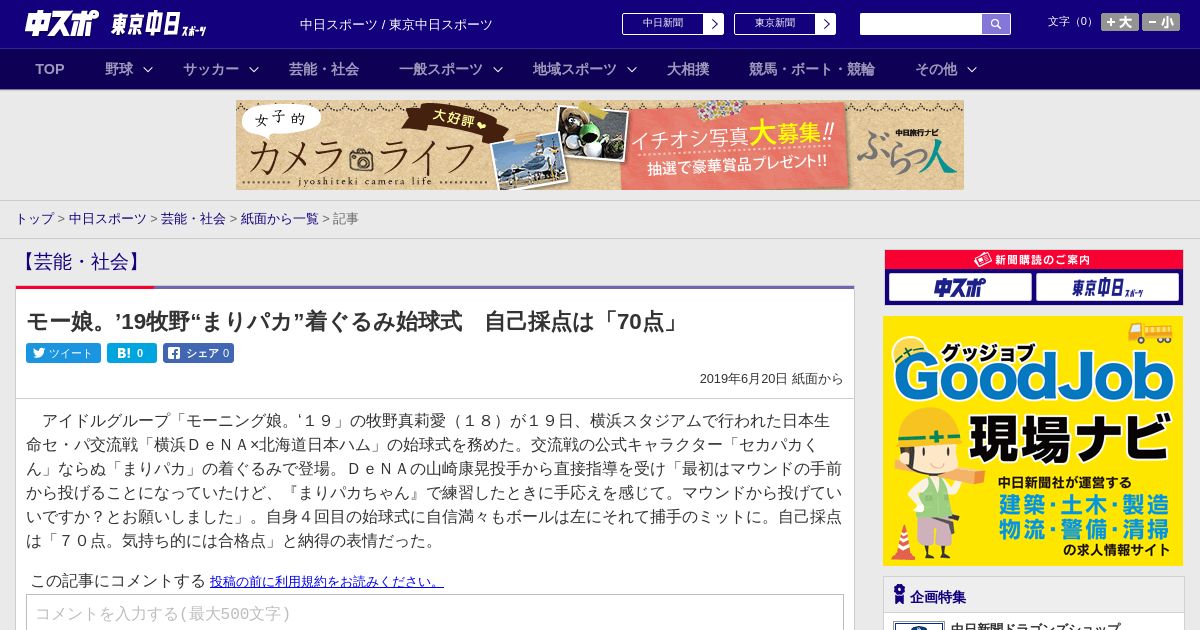The image size is (1200, 630).
Task: Click the 中日新聞ドラゴンズショップ thumbnail image
Action: [x=918, y=626]
